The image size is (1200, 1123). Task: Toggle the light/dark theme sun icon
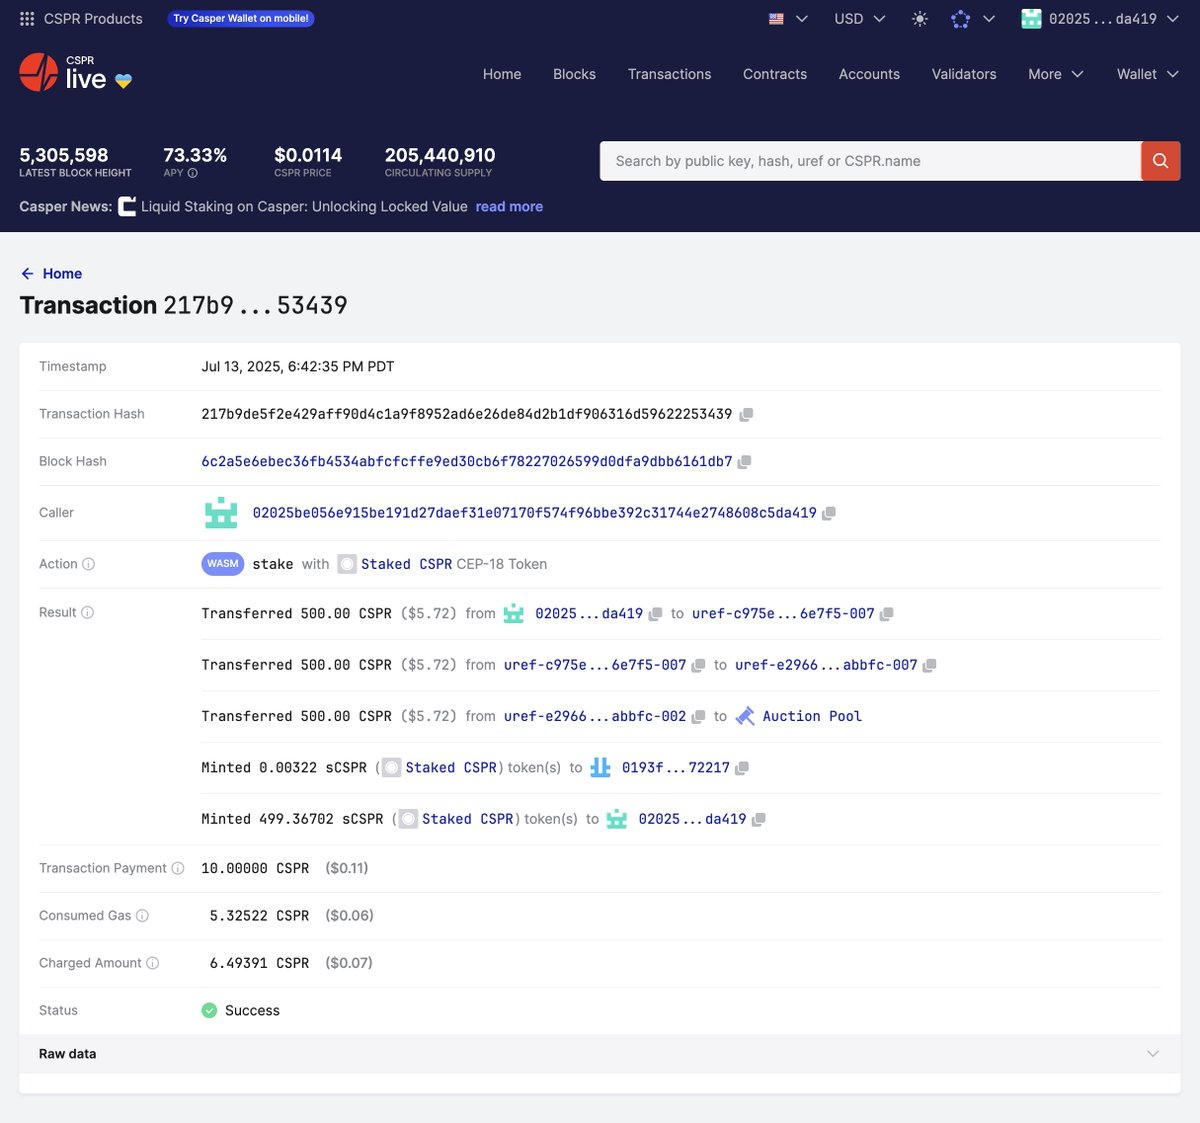920,19
